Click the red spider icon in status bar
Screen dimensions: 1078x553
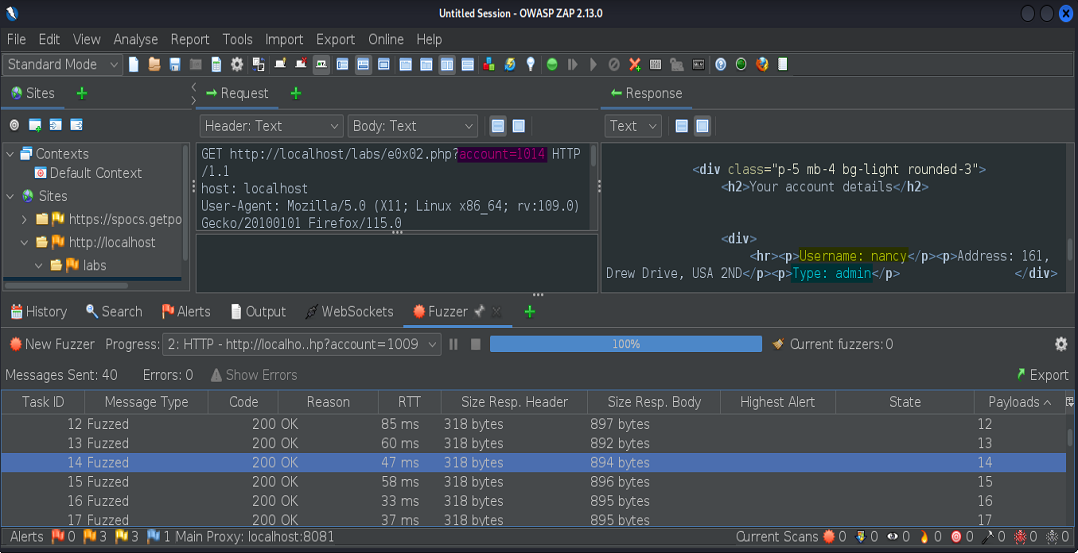click(x=1020, y=536)
